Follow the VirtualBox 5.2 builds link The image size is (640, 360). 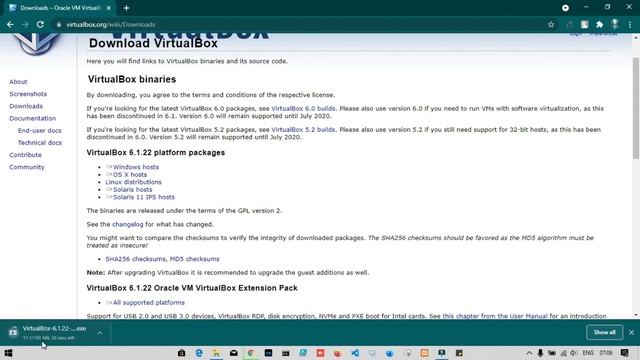pos(303,130)
